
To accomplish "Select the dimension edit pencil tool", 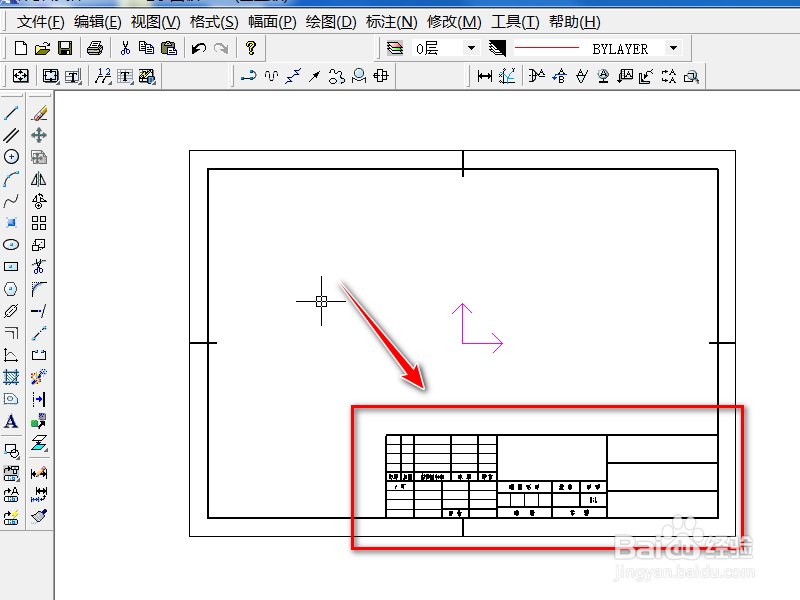I will click(39, 472).
